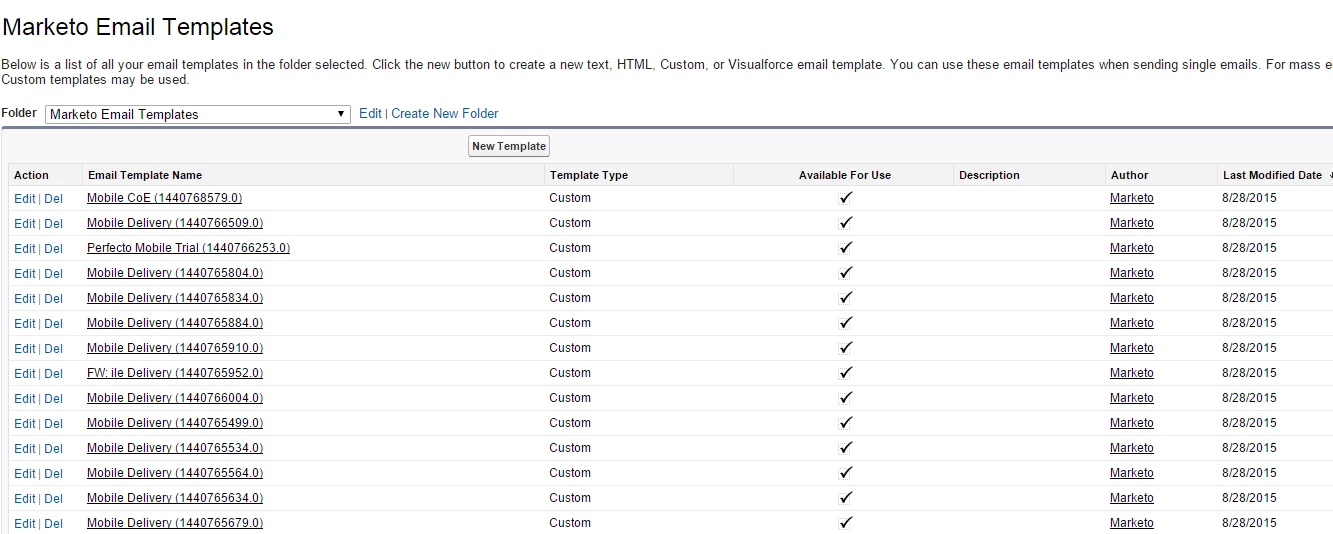Open the Mobile Delivery (1440765499.0) template

175,423
